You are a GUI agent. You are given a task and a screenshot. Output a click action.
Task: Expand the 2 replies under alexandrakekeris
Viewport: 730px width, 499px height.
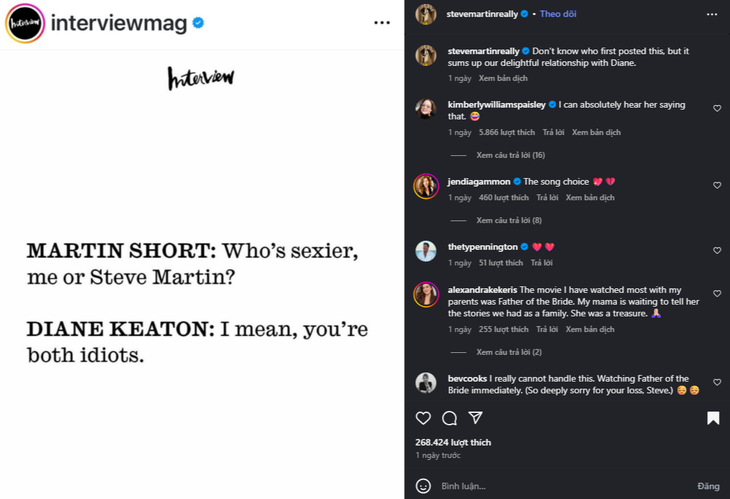(x=508, y=352)
